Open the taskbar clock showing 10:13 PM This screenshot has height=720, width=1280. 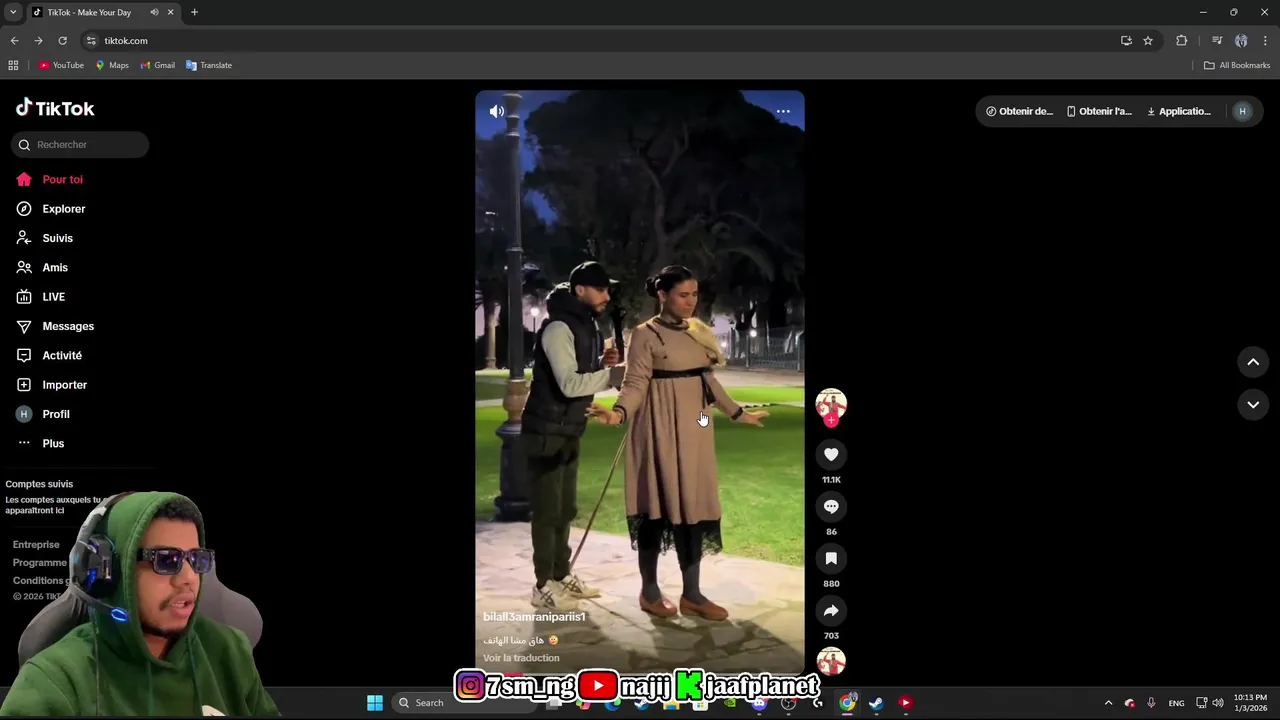tap(1250, 703)
